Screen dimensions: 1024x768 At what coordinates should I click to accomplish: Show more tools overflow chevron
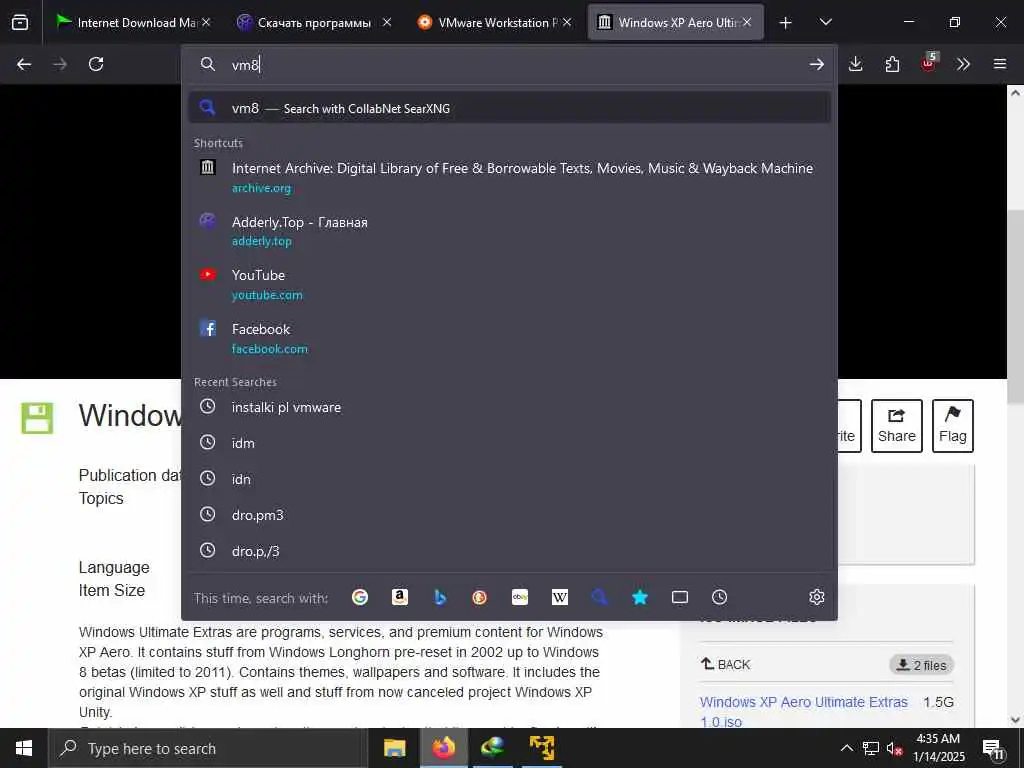pos(963,64)
